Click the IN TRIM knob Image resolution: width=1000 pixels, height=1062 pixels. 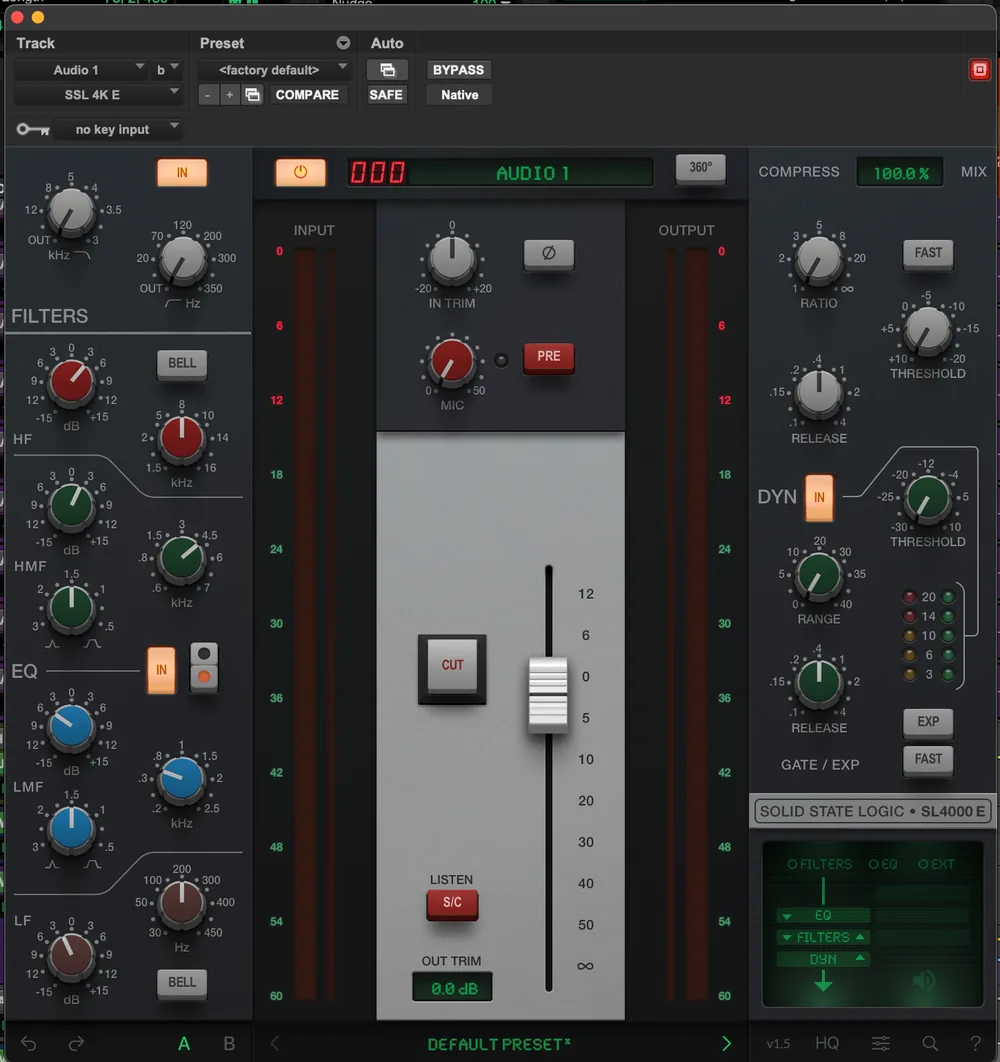pos(452,261)
